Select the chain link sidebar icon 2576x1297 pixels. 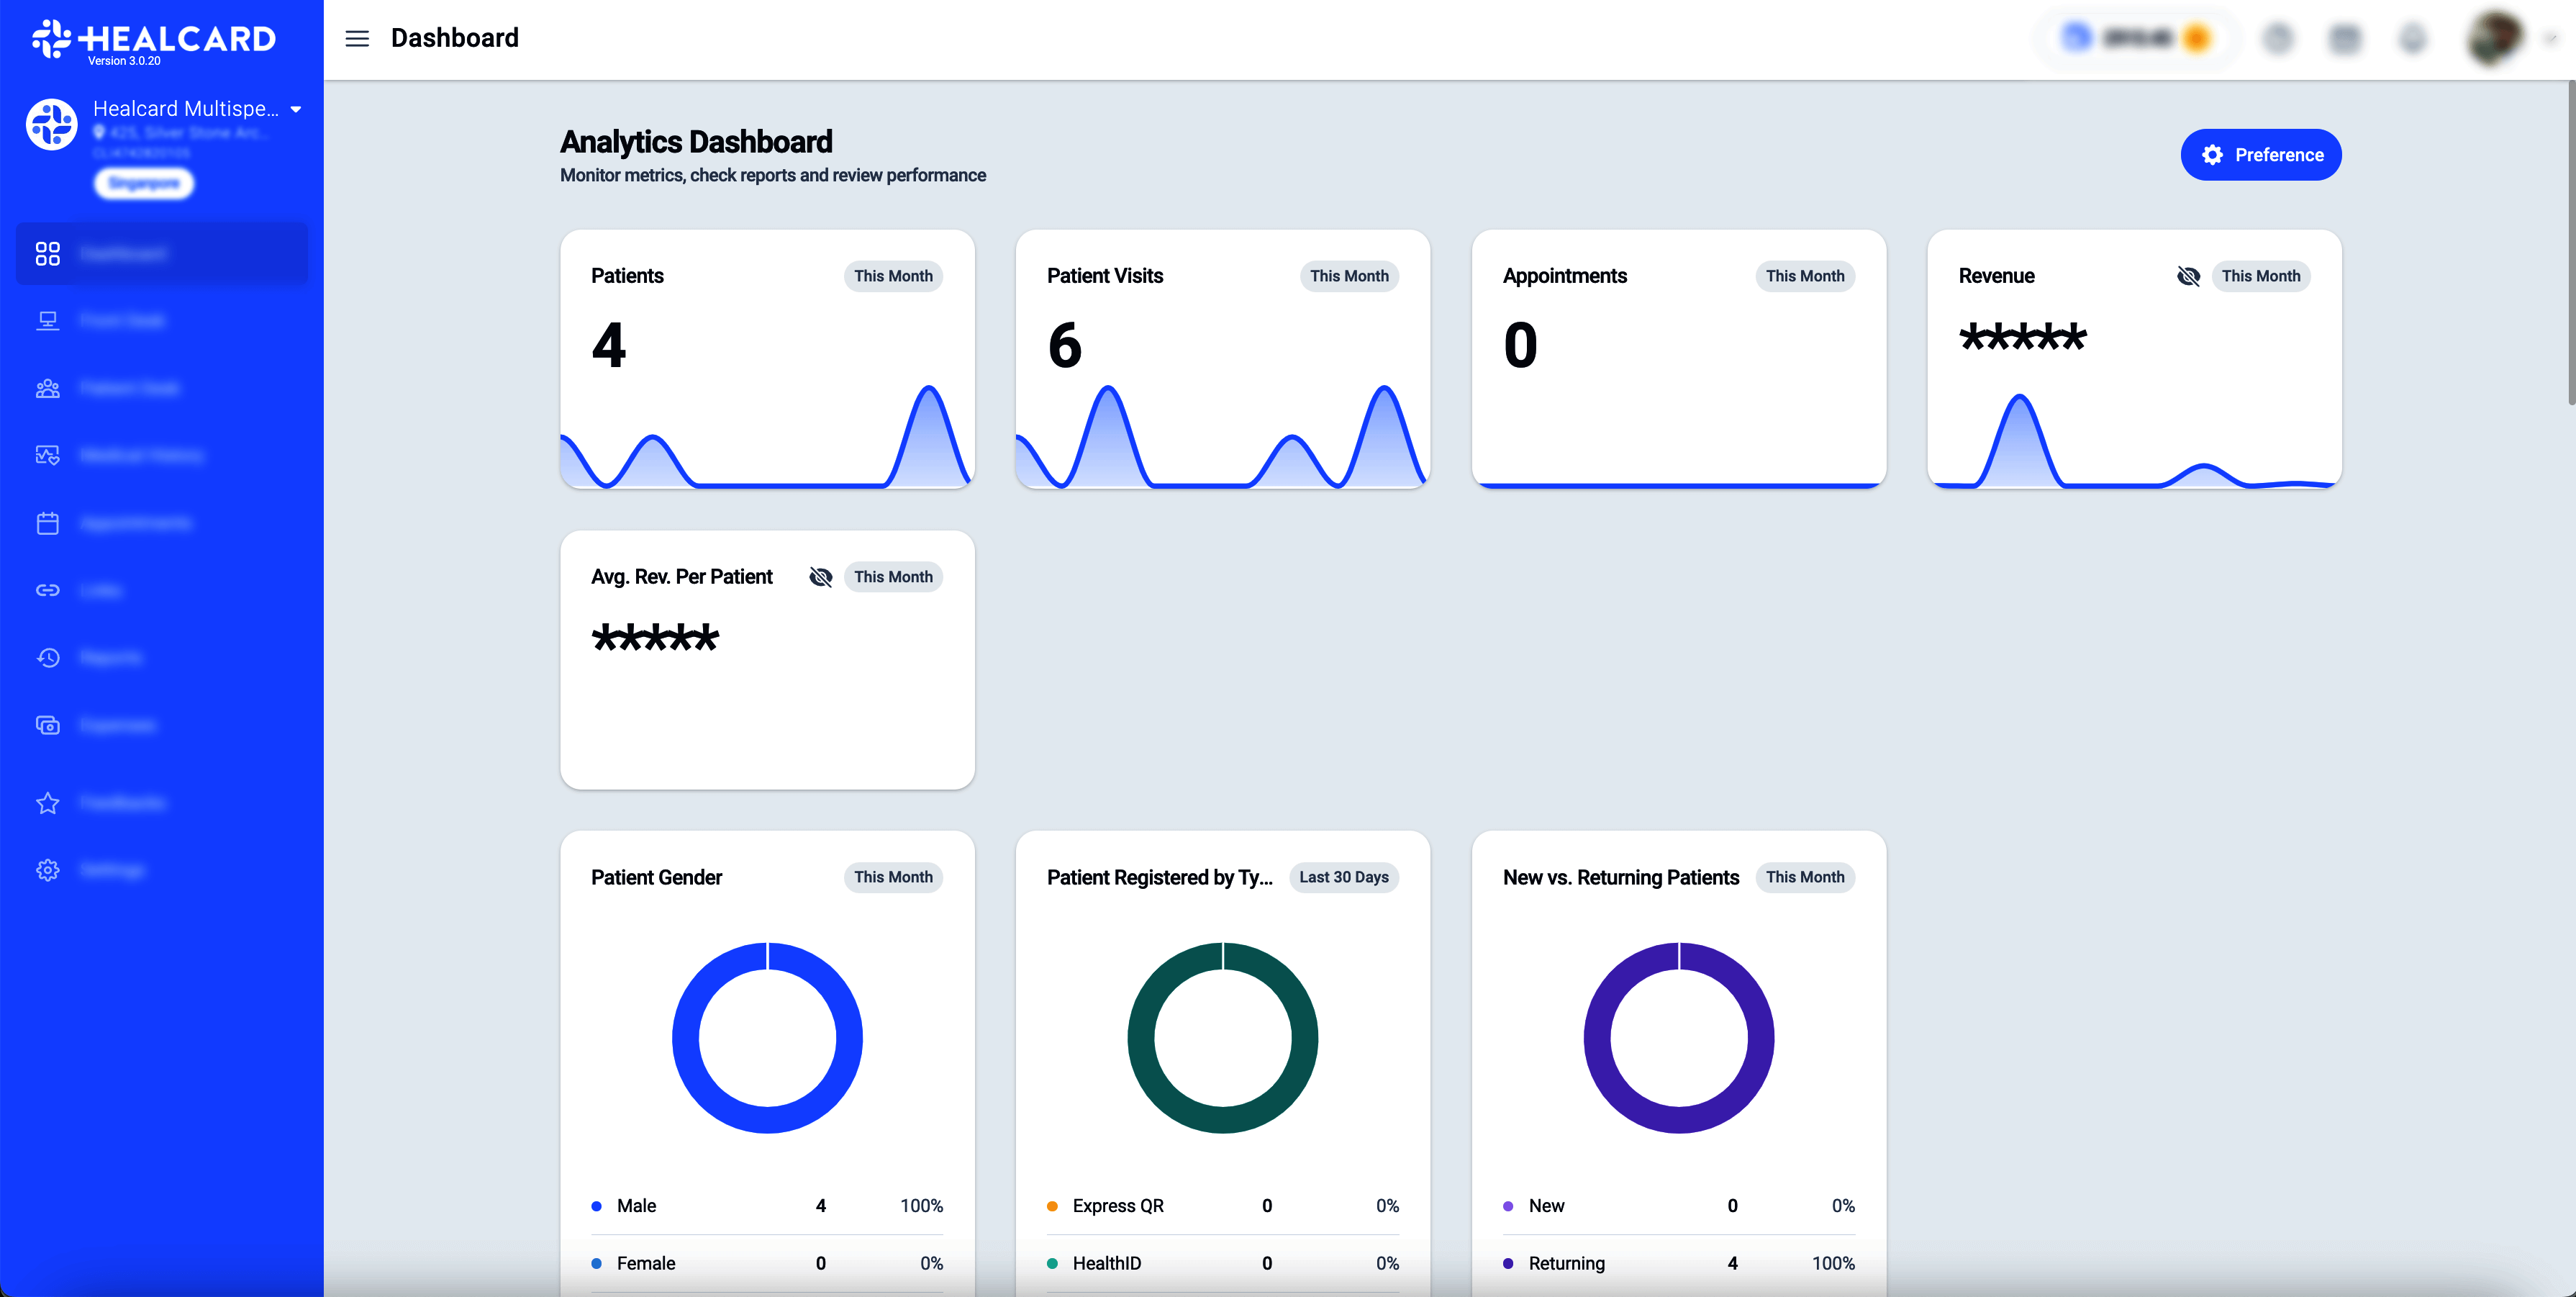click(47, 590)
